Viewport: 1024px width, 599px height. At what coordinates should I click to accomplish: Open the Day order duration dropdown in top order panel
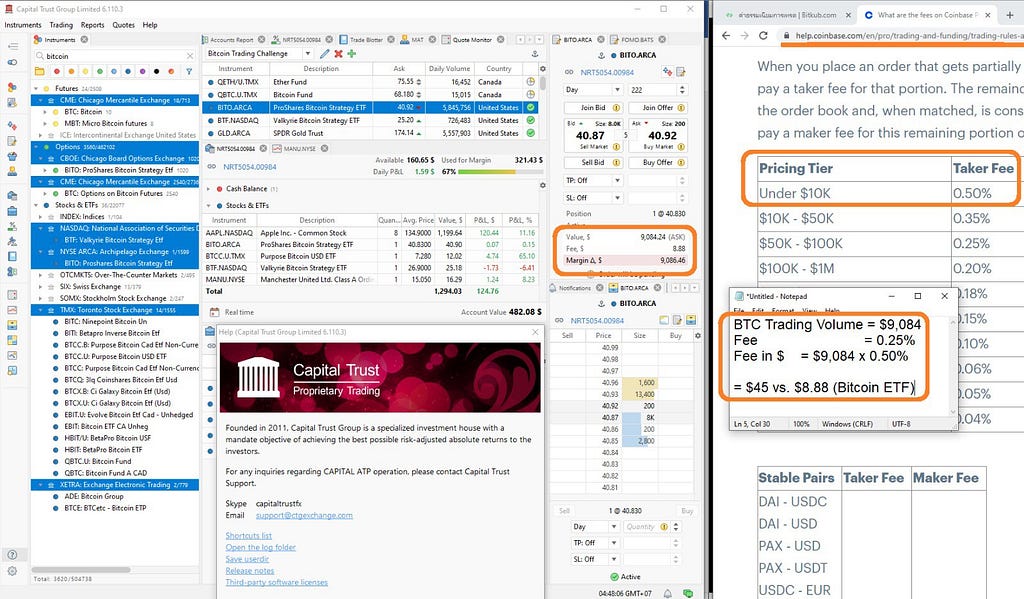coord(617,89)
